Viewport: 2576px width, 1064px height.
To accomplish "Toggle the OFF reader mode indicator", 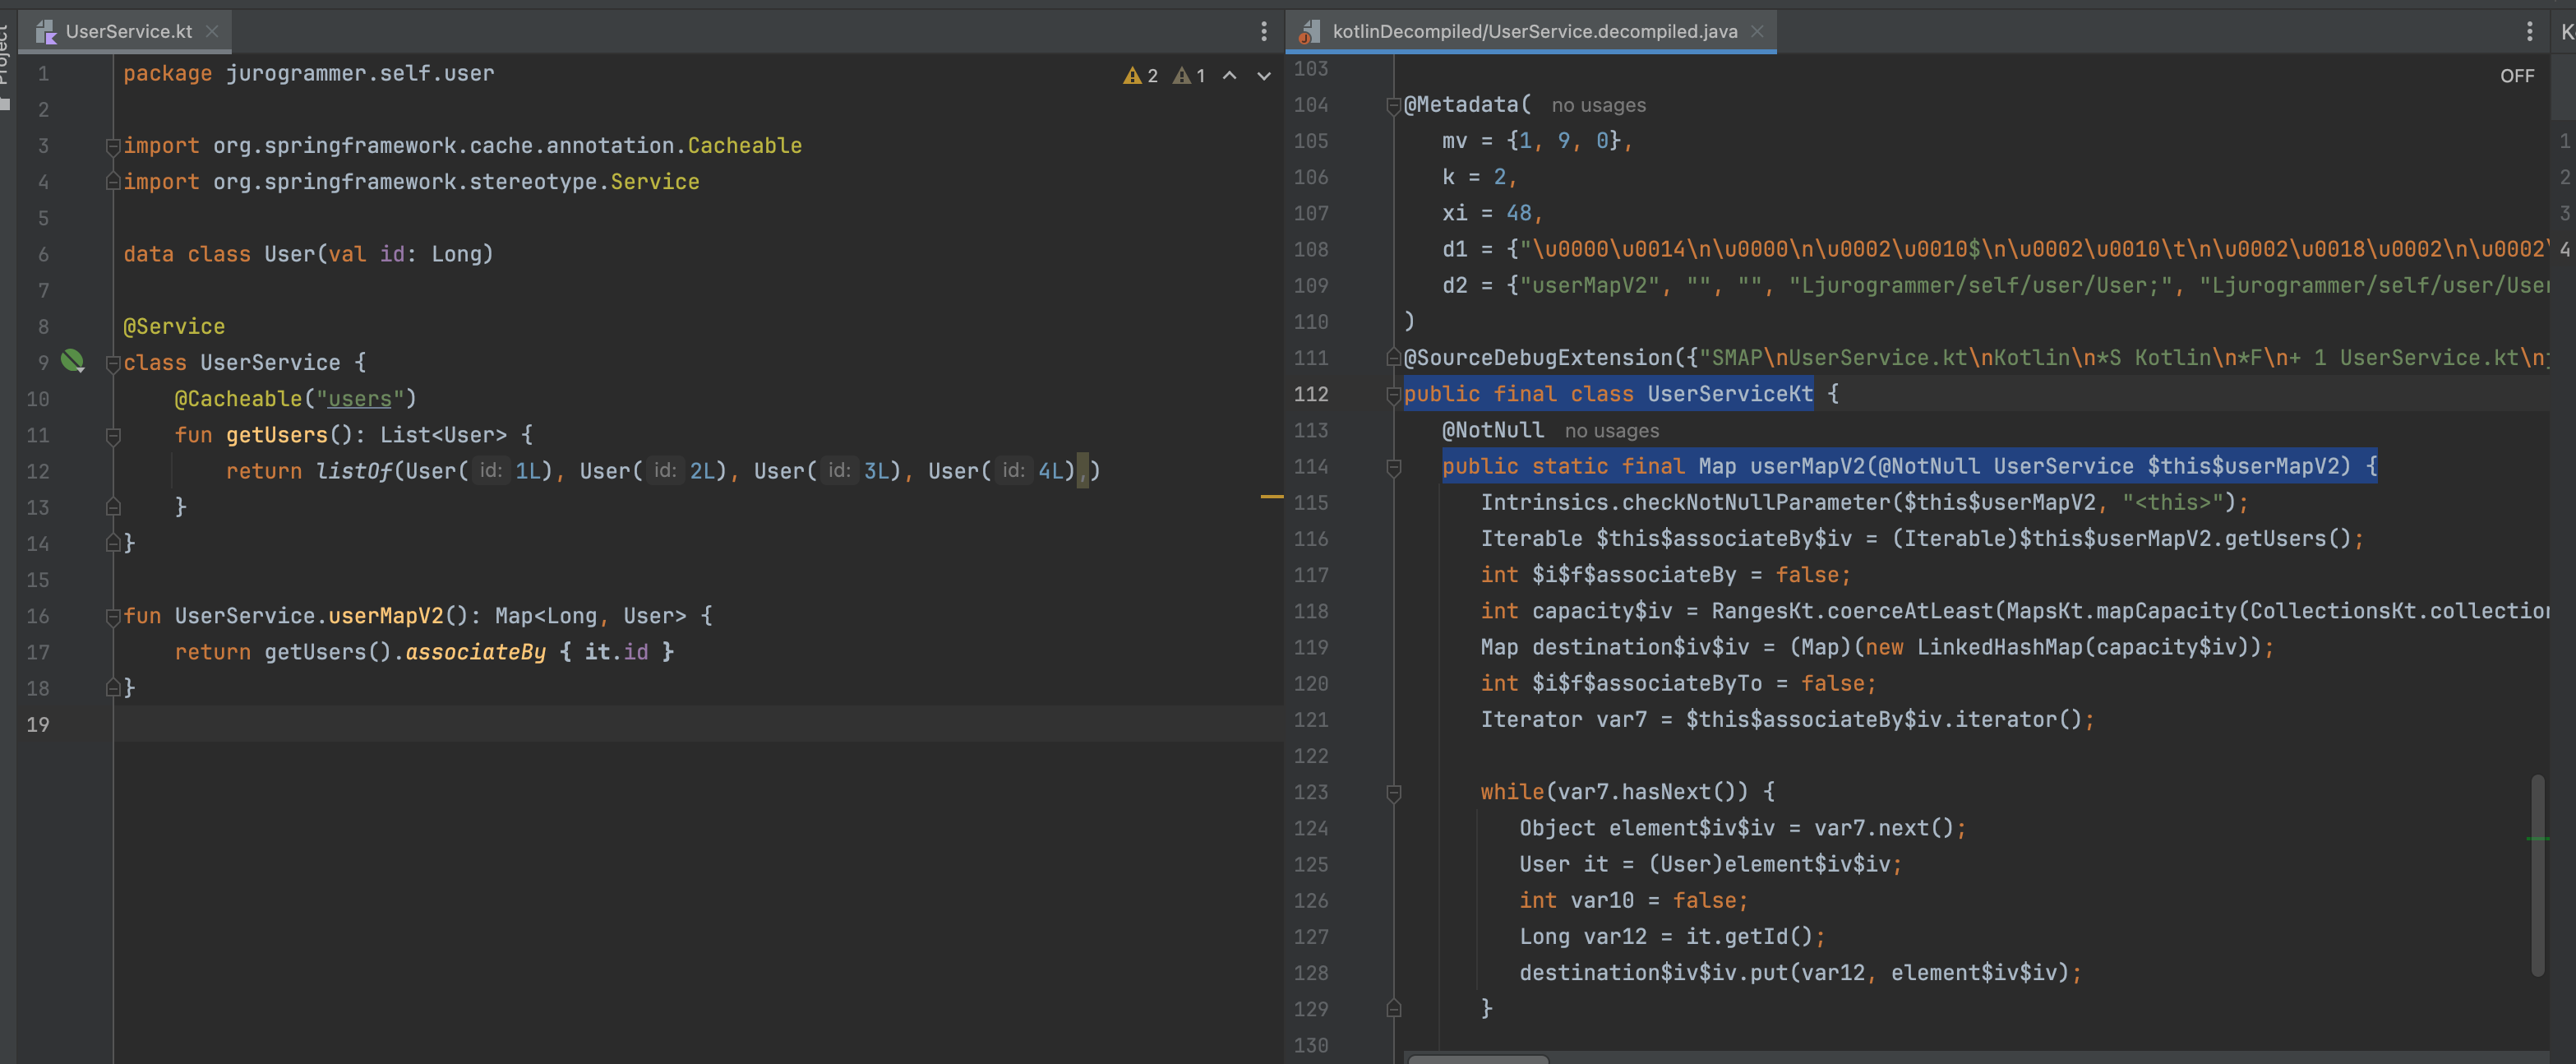I will click(2517, 76).
